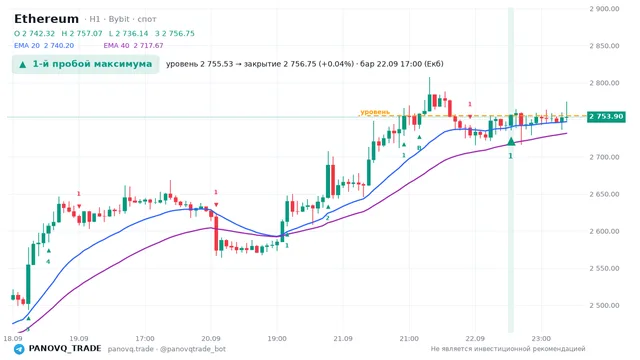The width and height of the screenshot is (640, 360).
Task: Click the green up-triangle marker labeled 4
Action: 49,251
